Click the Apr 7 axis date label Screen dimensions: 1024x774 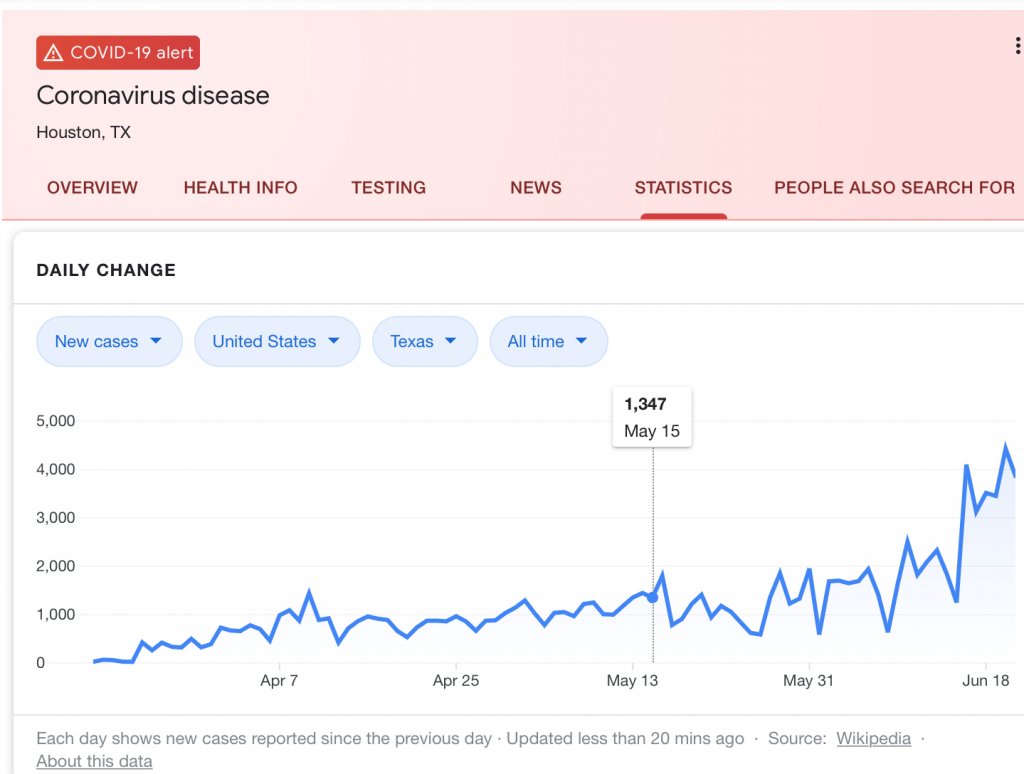click(279, 681)
